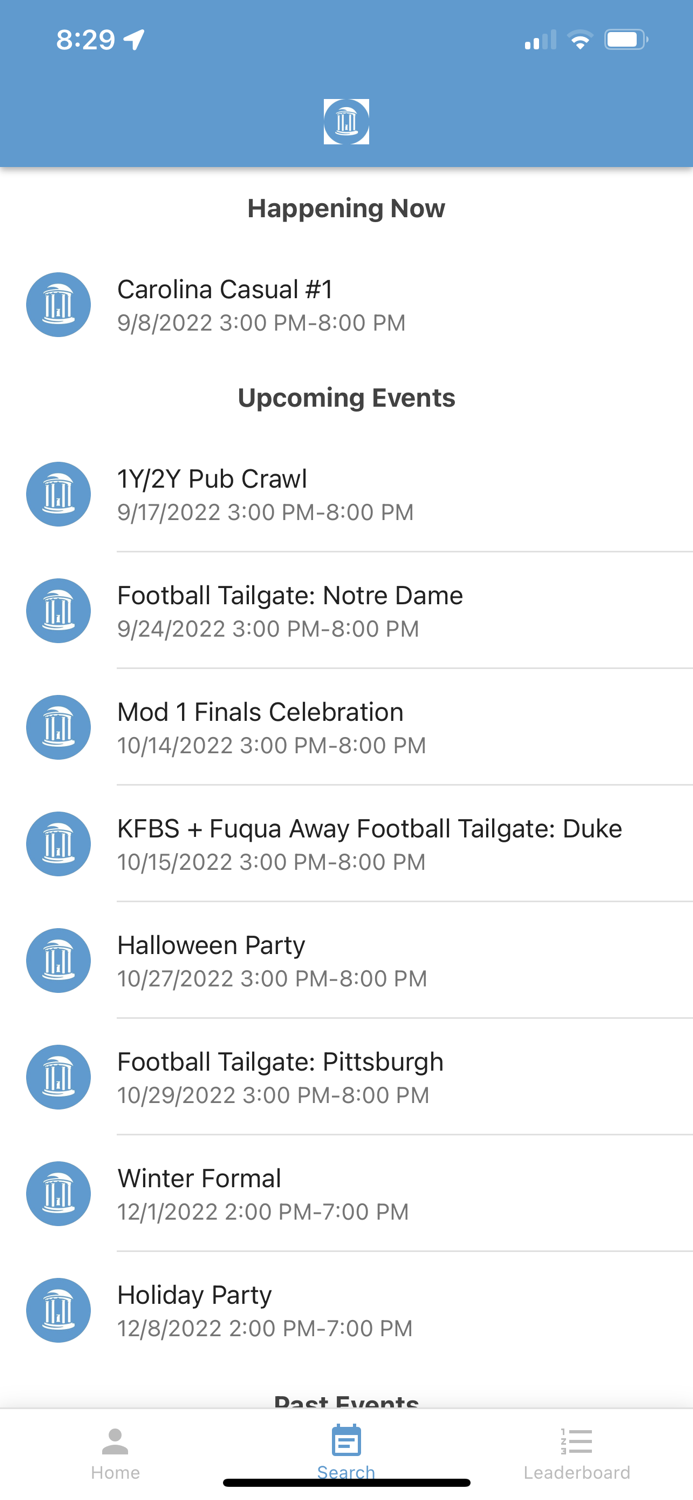Tap the icon next to Holiday Party

[x=58, y=1310]
